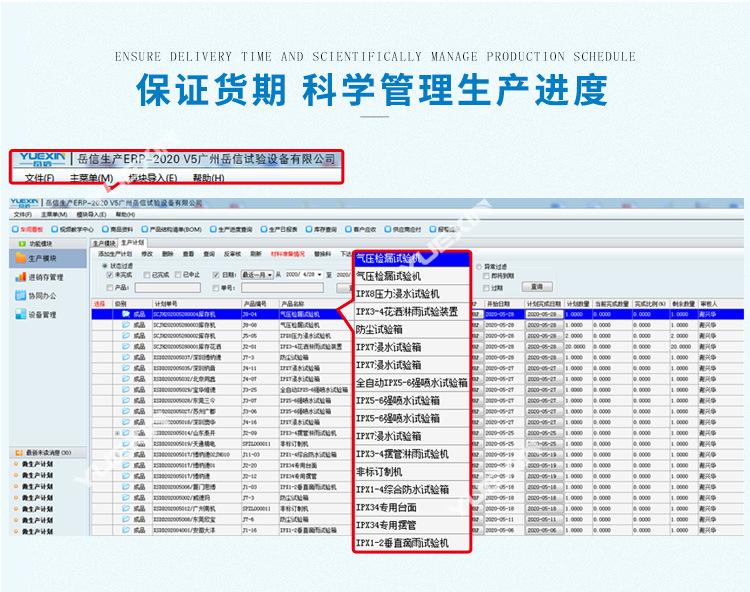Click the row icon for product J2-20
Image resolution: width=750 pixels, height=592 pixels.
(x=126, y=465)
